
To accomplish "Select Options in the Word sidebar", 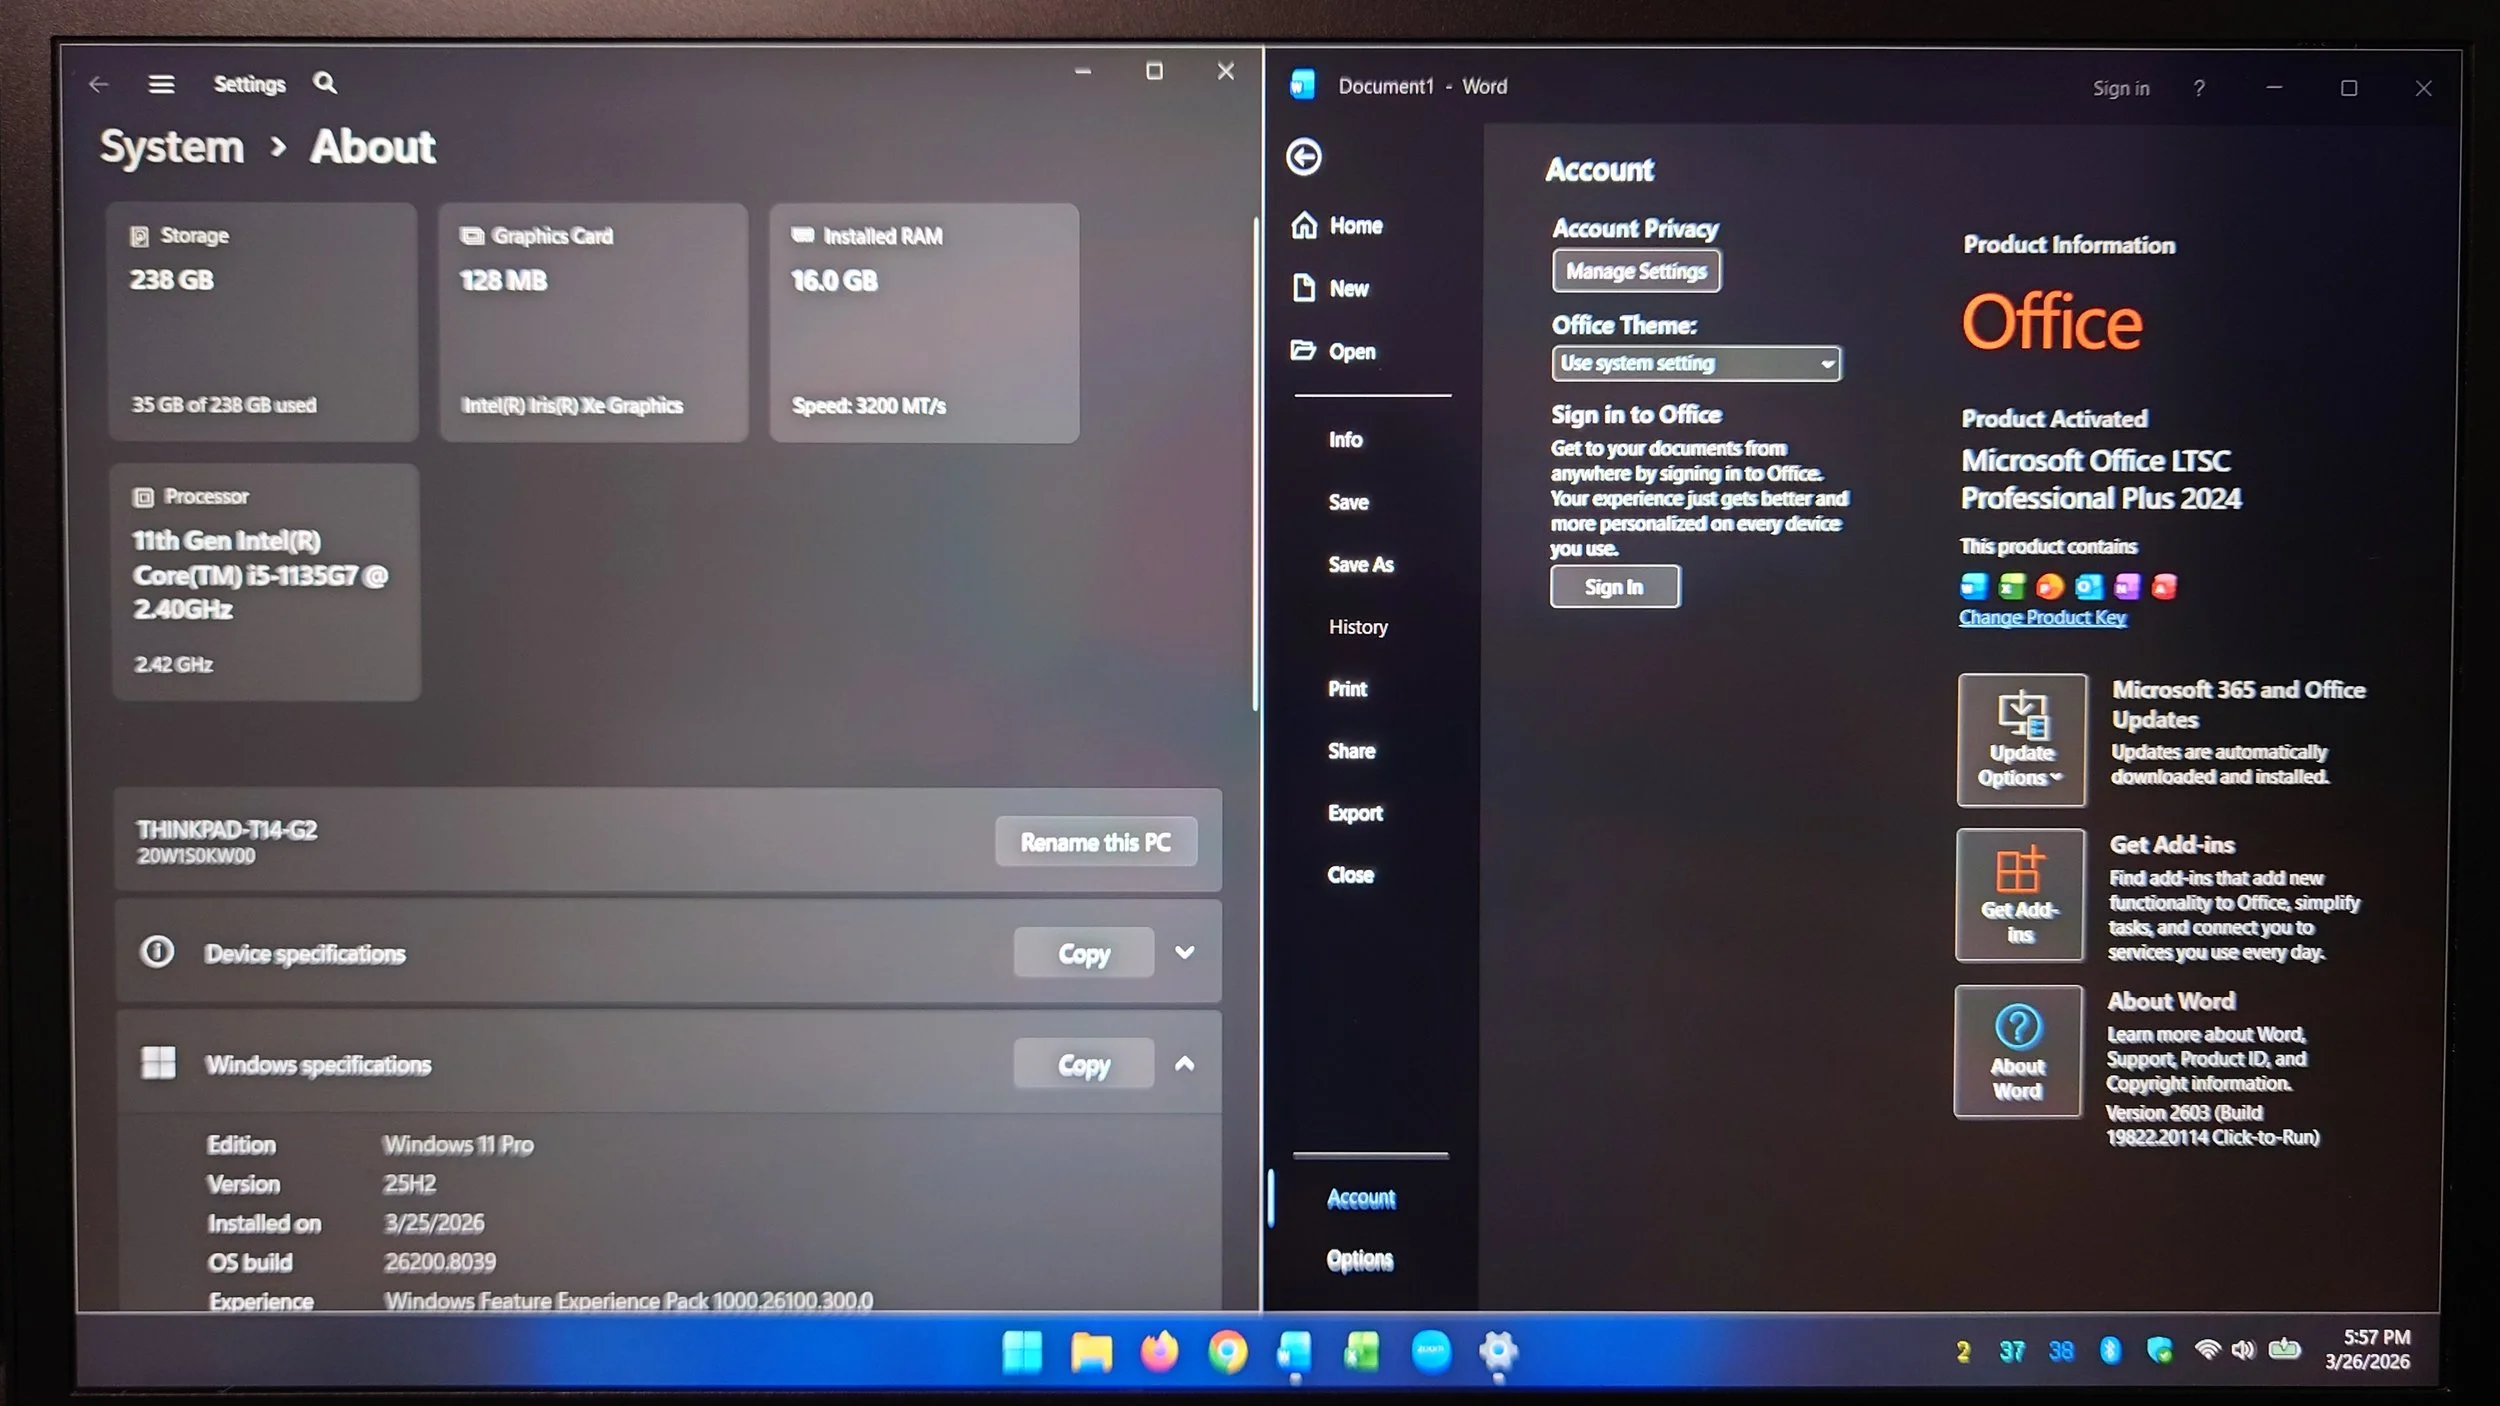I will point(1359,1260).
